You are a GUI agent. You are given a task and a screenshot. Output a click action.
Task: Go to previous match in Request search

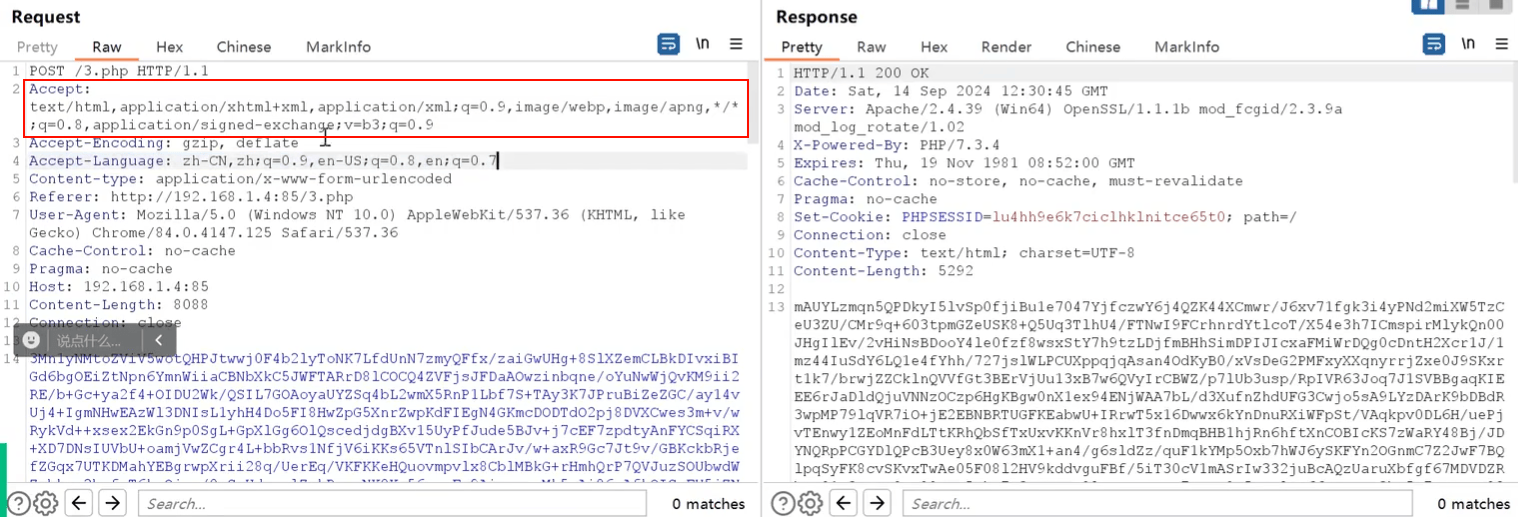80,503
